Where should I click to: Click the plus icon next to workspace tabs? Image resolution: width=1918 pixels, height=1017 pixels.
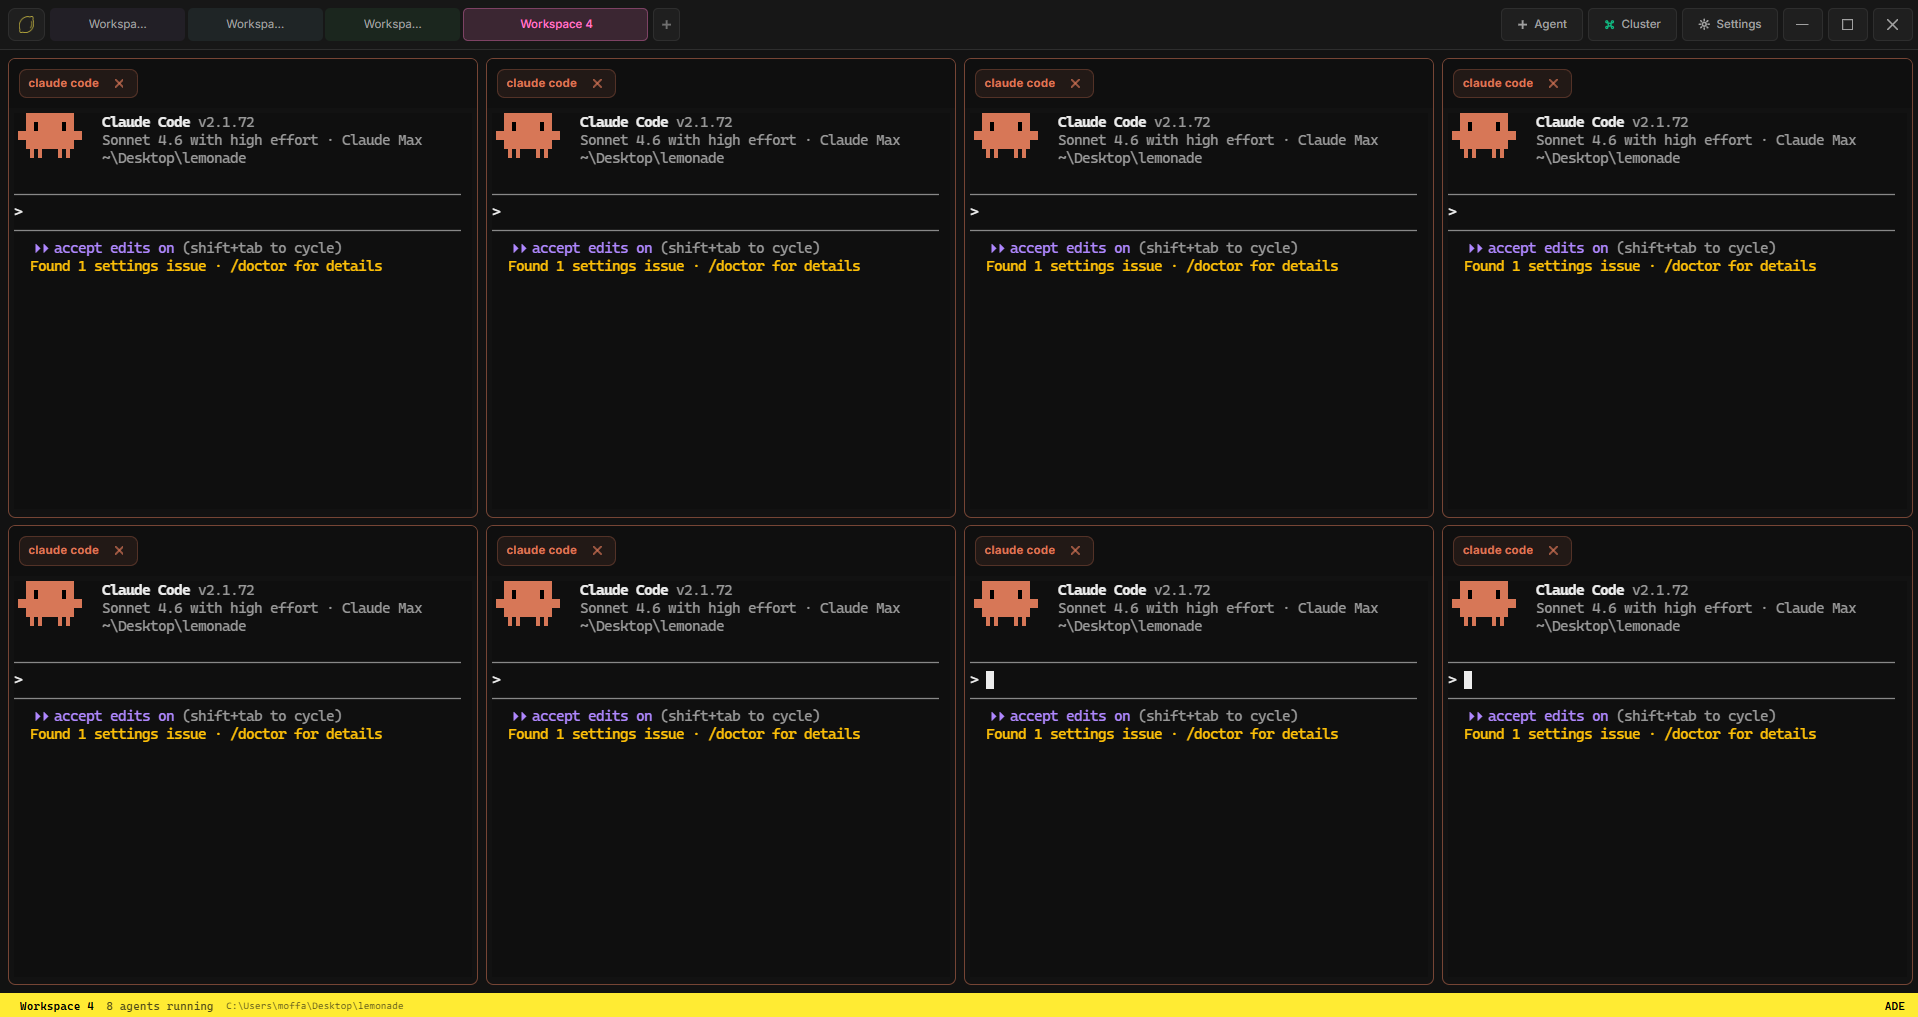(665, 24)
